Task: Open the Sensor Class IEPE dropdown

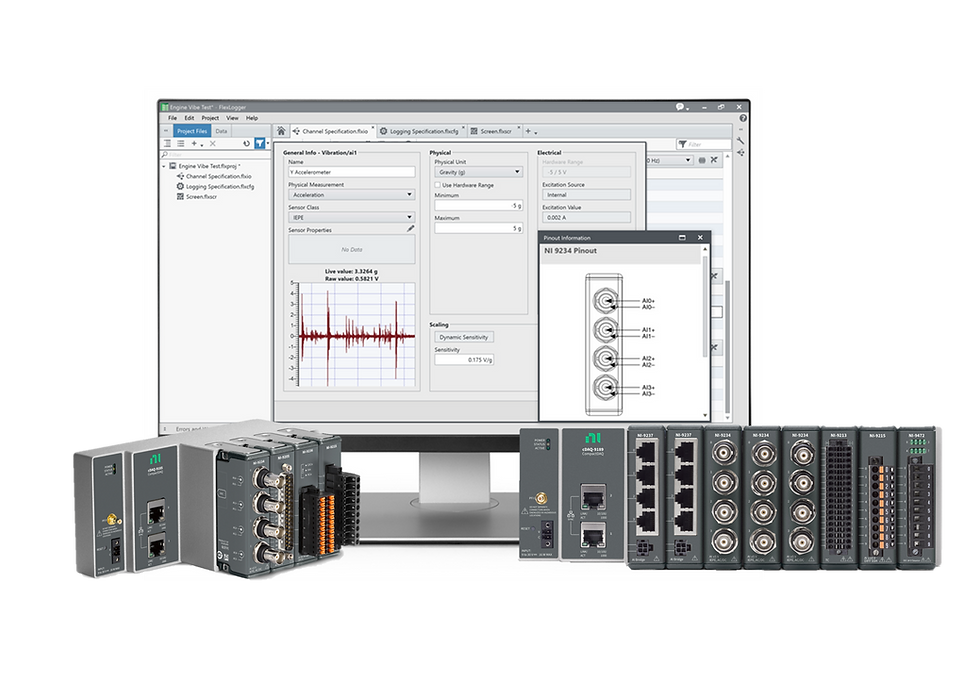Action: 351,217
